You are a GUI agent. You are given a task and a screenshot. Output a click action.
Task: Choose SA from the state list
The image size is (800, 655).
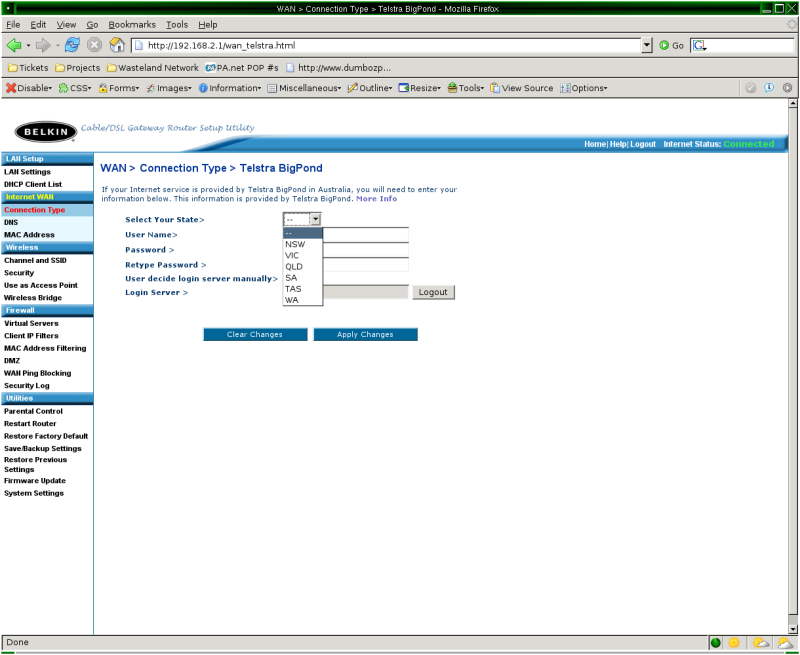coord(303,278)
